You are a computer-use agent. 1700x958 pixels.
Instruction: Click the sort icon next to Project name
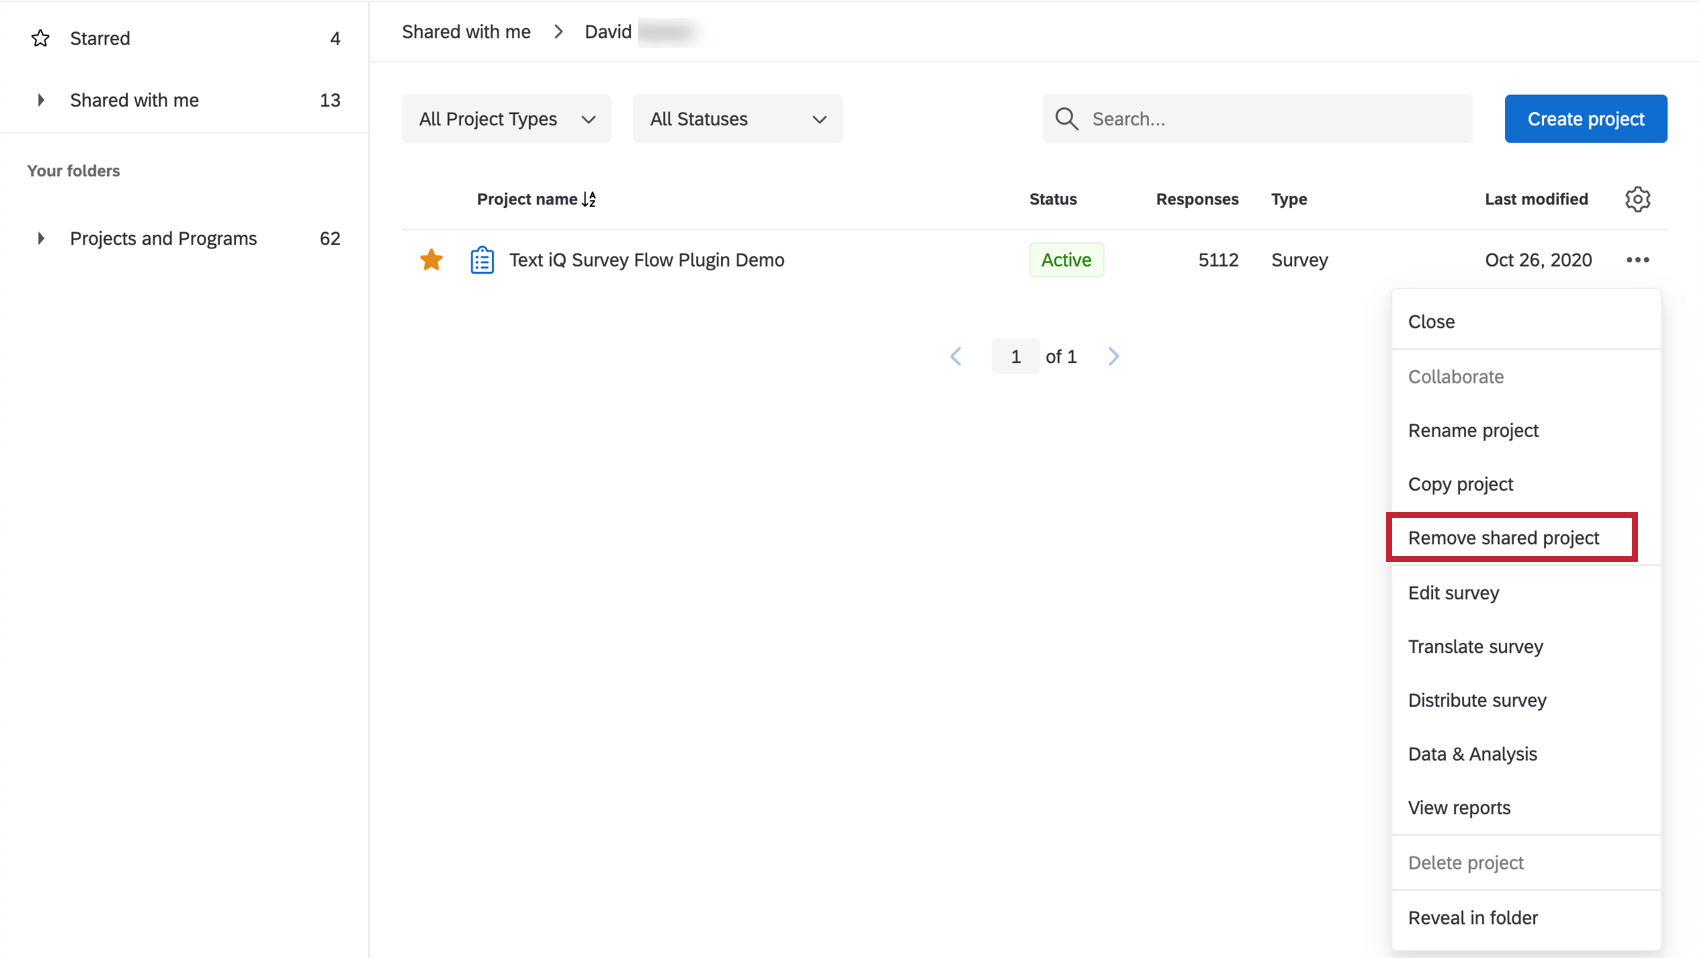(589, 199)
